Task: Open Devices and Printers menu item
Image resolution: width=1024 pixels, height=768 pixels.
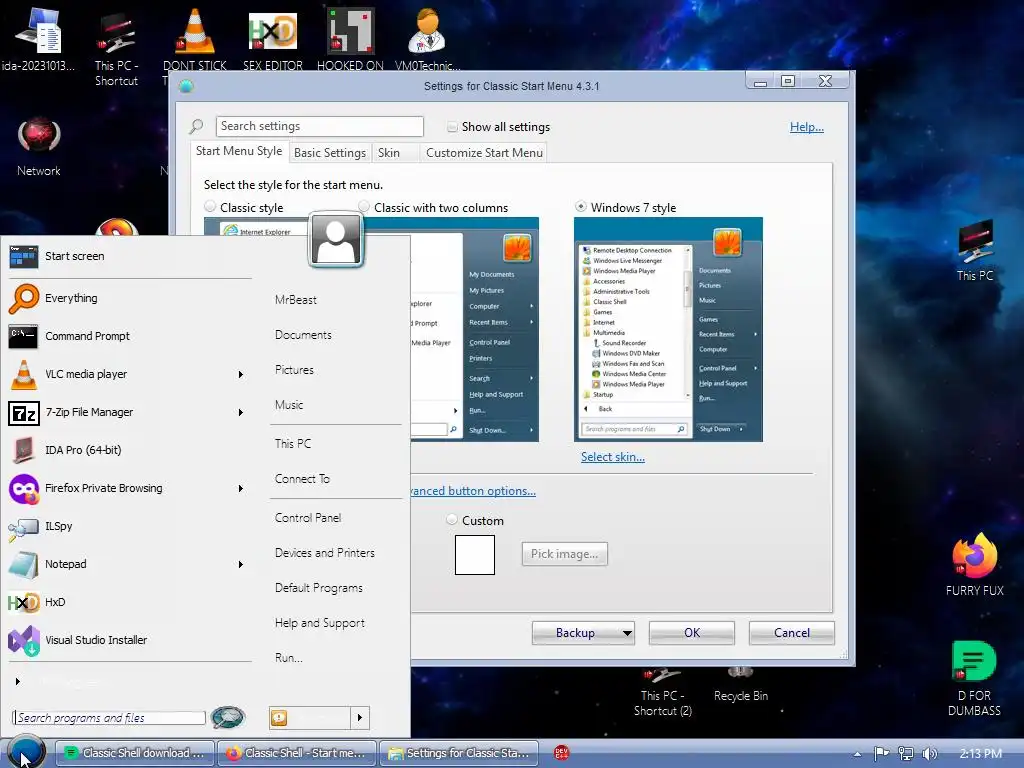Action: [x=325, y=553]
